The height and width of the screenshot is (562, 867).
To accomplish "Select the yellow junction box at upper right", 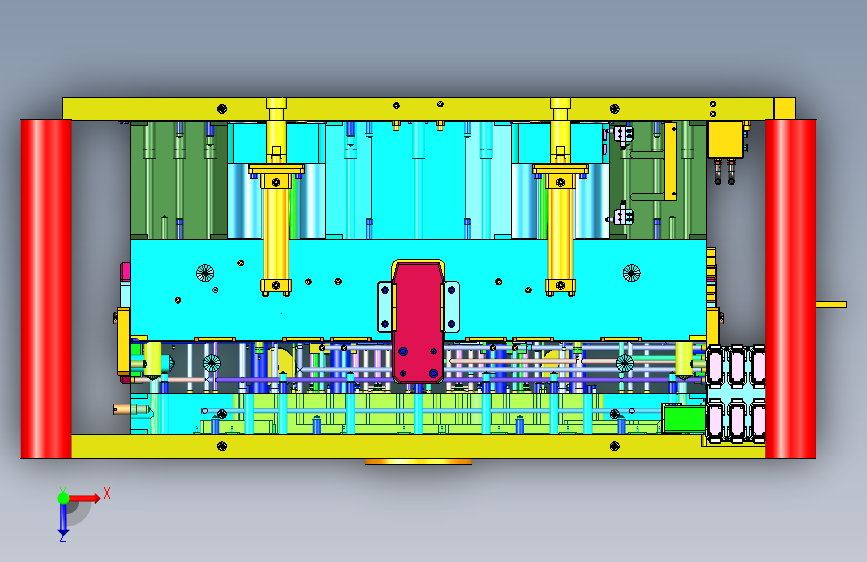I will tap(725, 140).
